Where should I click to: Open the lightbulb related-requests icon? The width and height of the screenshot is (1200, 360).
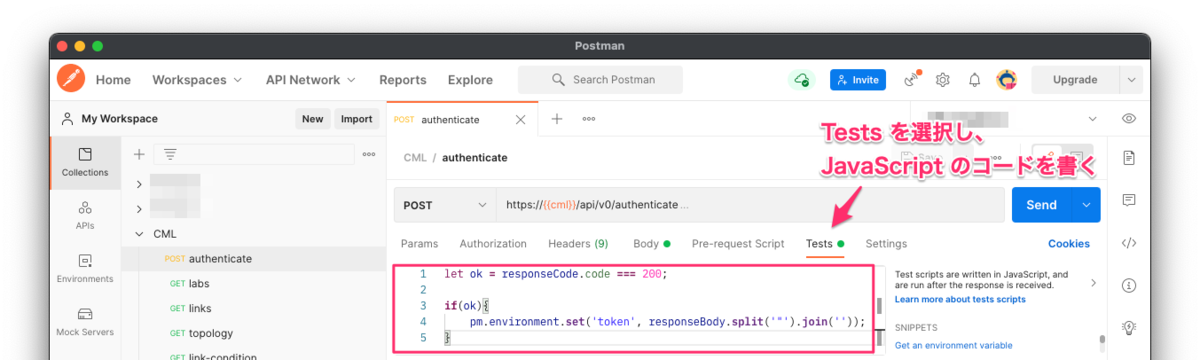click(1129, 327)
